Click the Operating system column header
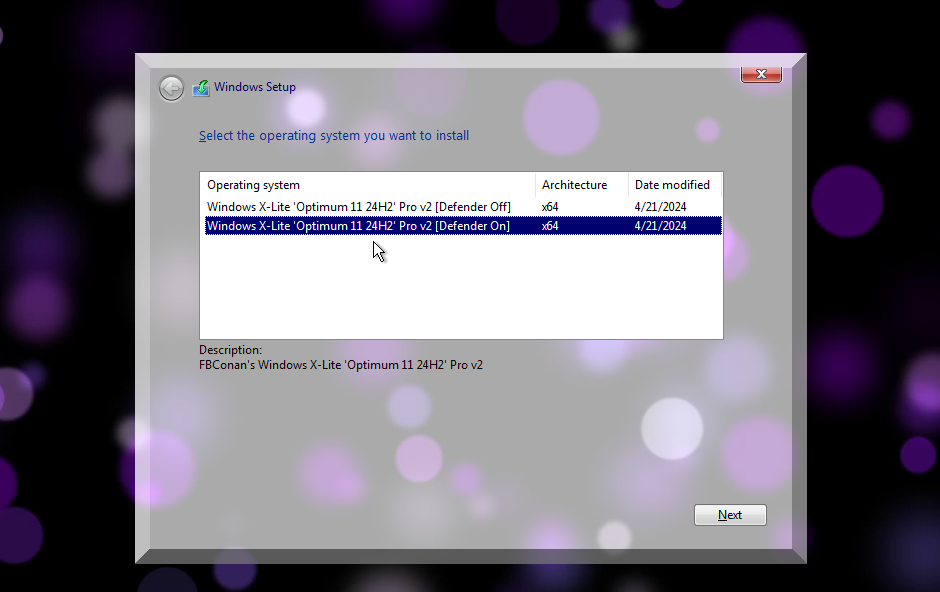This screenshot has height=592, width=940. [x=367, y=185]
